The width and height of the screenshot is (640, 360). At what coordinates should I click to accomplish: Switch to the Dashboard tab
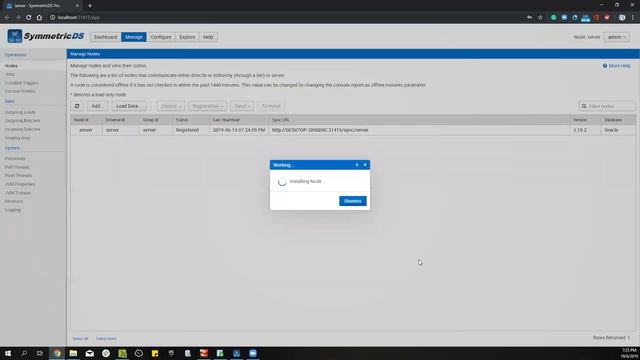point(105,37)
